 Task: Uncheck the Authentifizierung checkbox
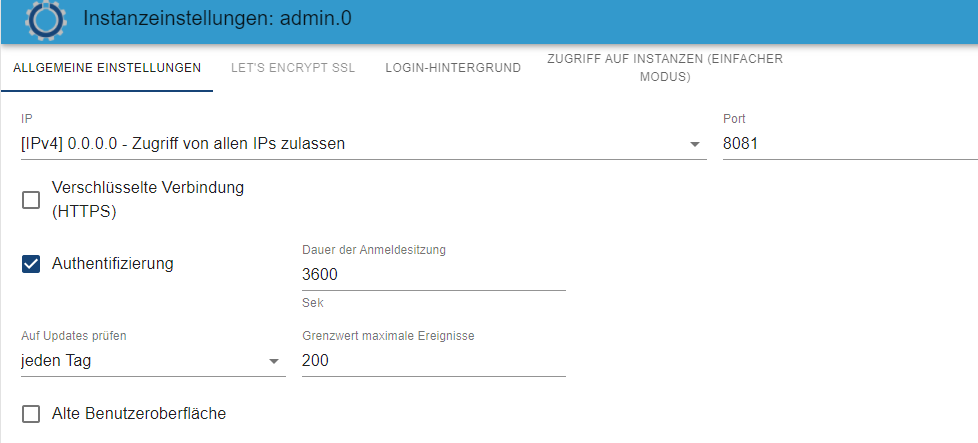(x=31, y=264)
